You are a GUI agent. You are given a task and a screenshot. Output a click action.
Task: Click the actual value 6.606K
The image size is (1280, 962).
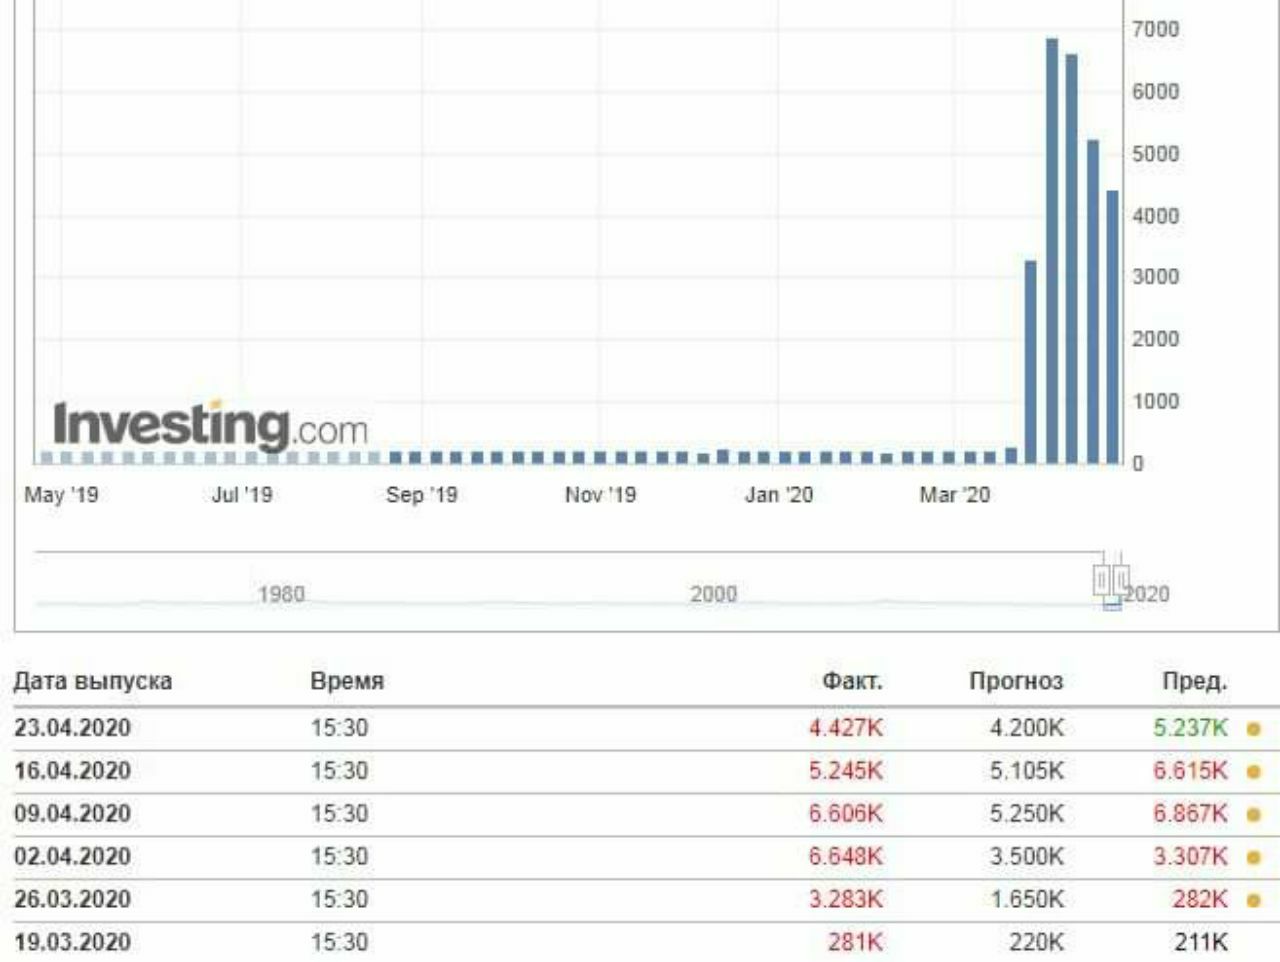pyautogui.click(x=846, y=814)
